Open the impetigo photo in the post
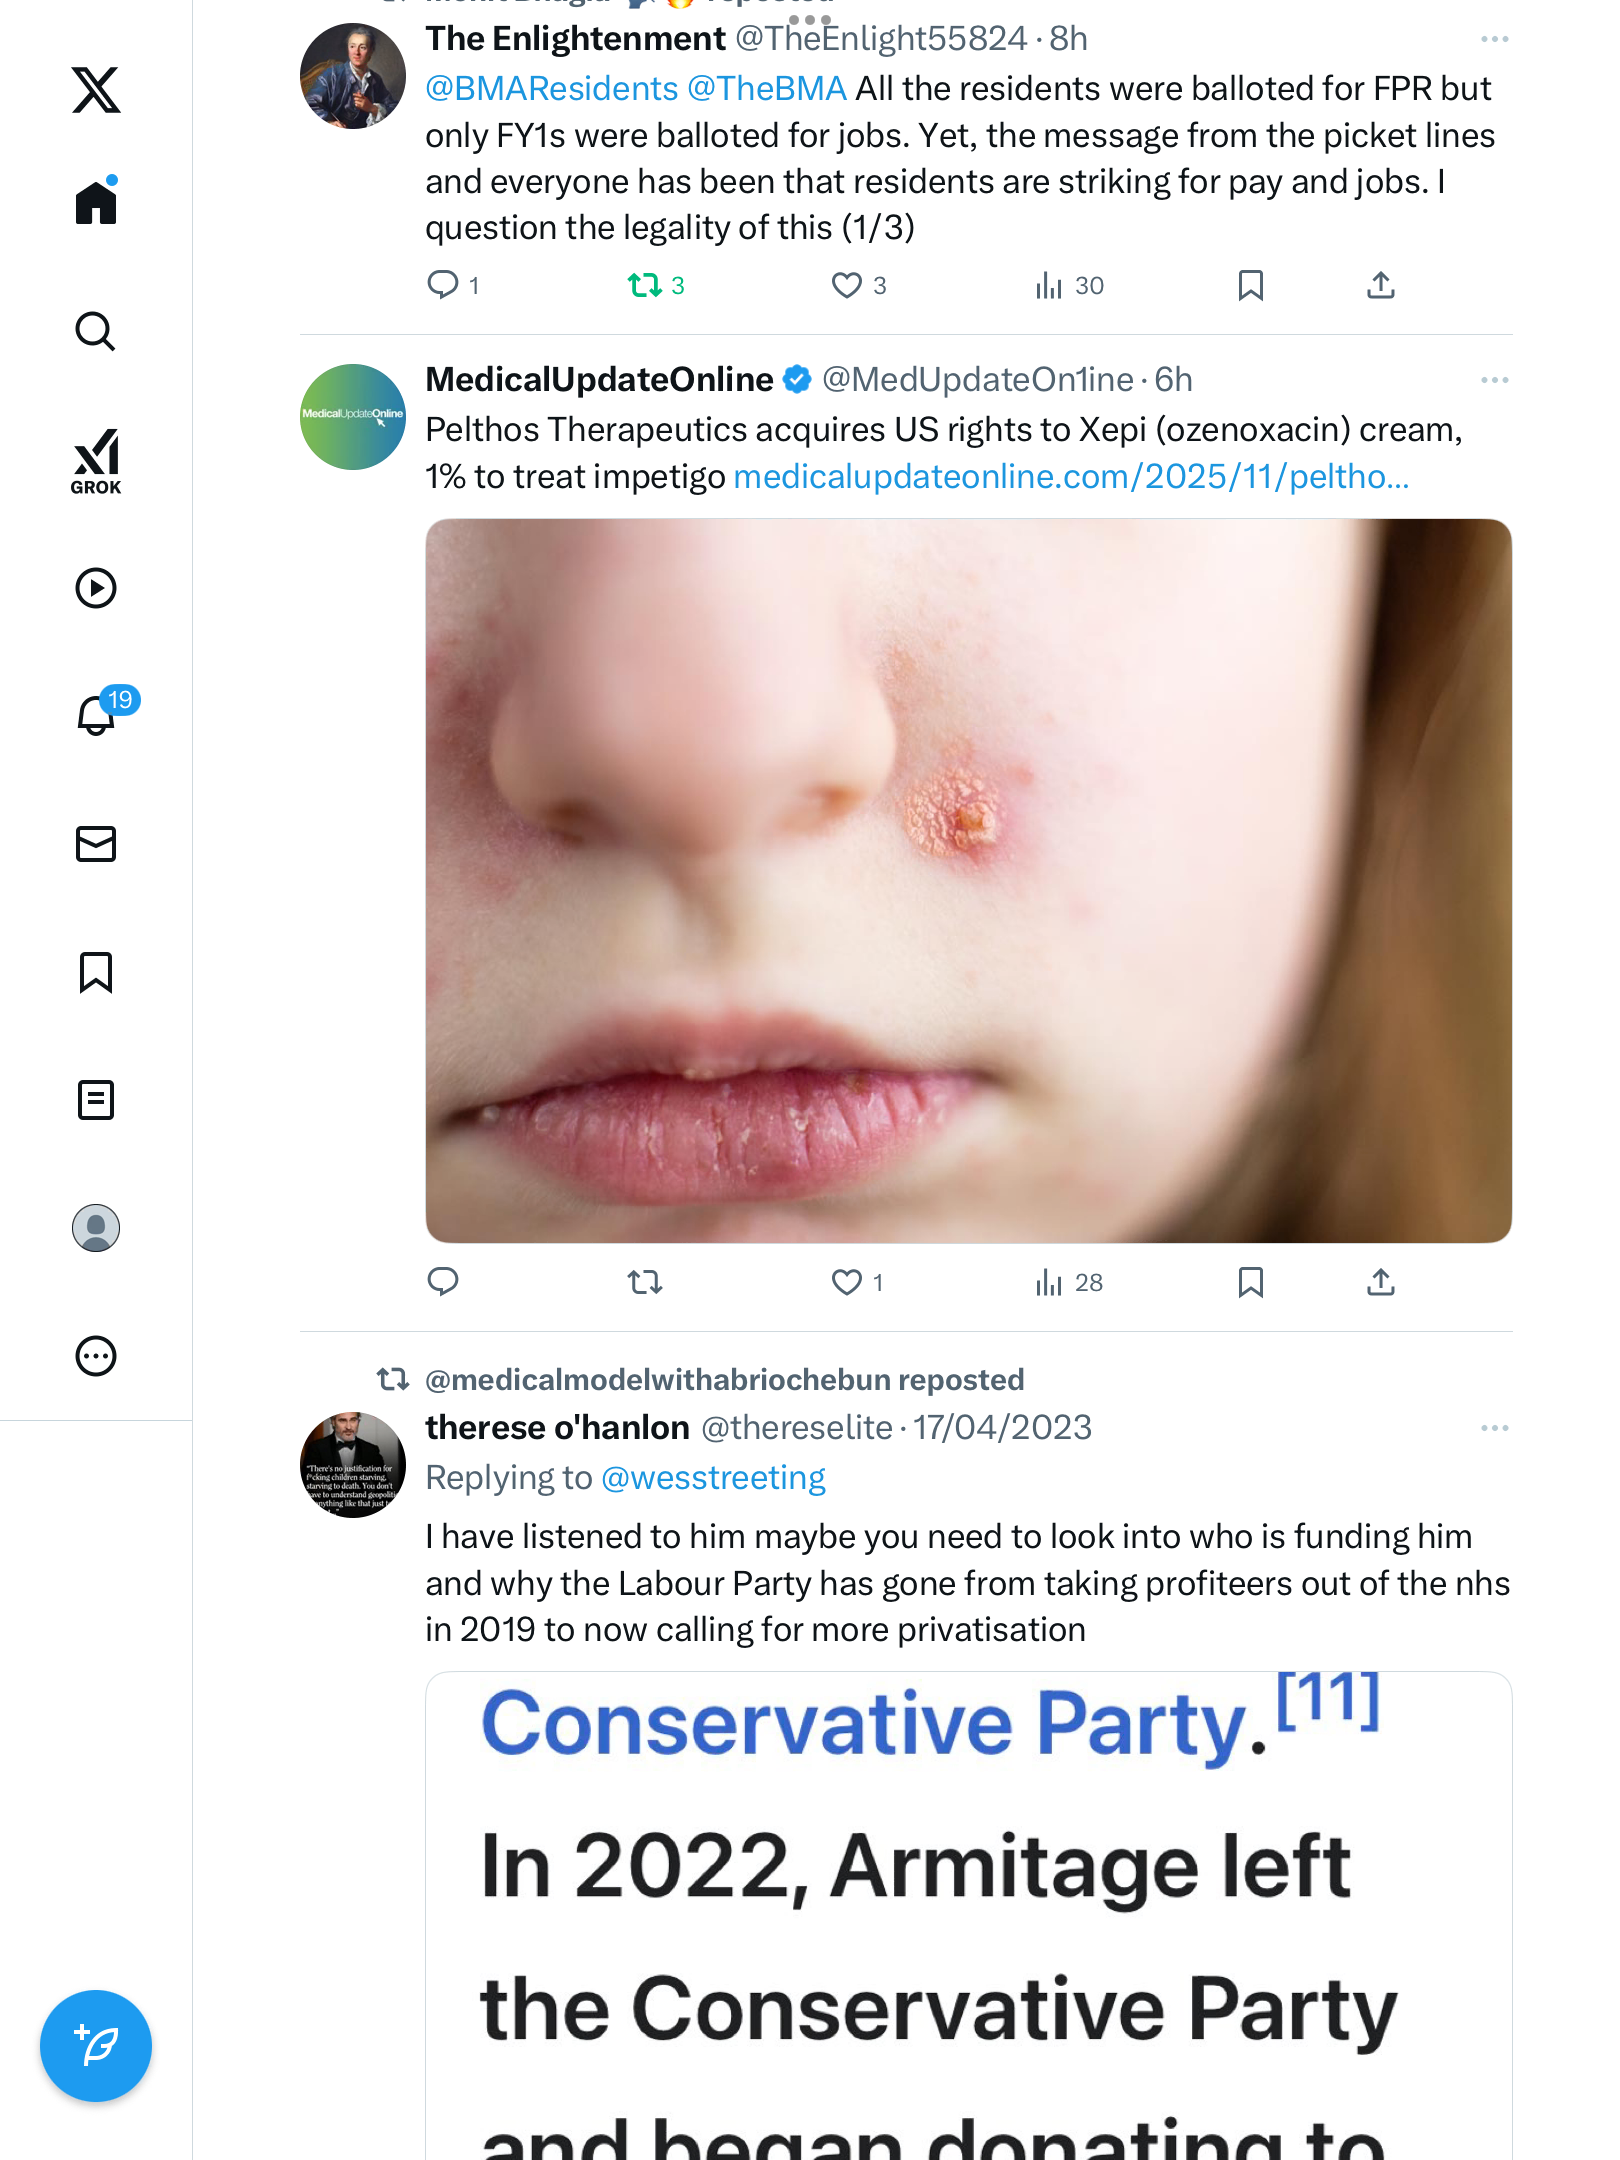1620x2160 pixels. (x=968, y=880)
